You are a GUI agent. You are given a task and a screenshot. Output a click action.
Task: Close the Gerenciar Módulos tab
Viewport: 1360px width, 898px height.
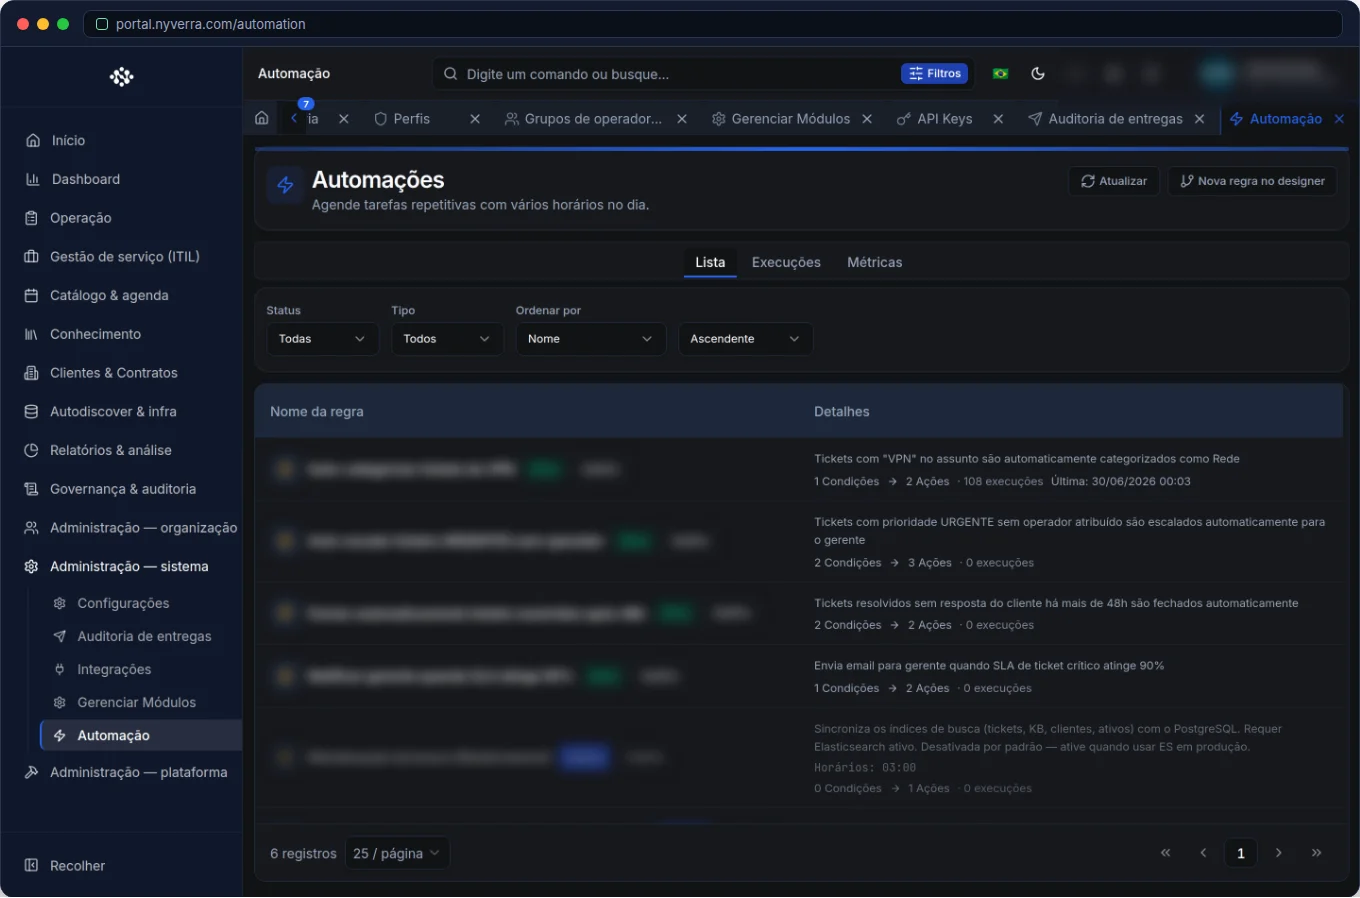[x=867, y=119]
